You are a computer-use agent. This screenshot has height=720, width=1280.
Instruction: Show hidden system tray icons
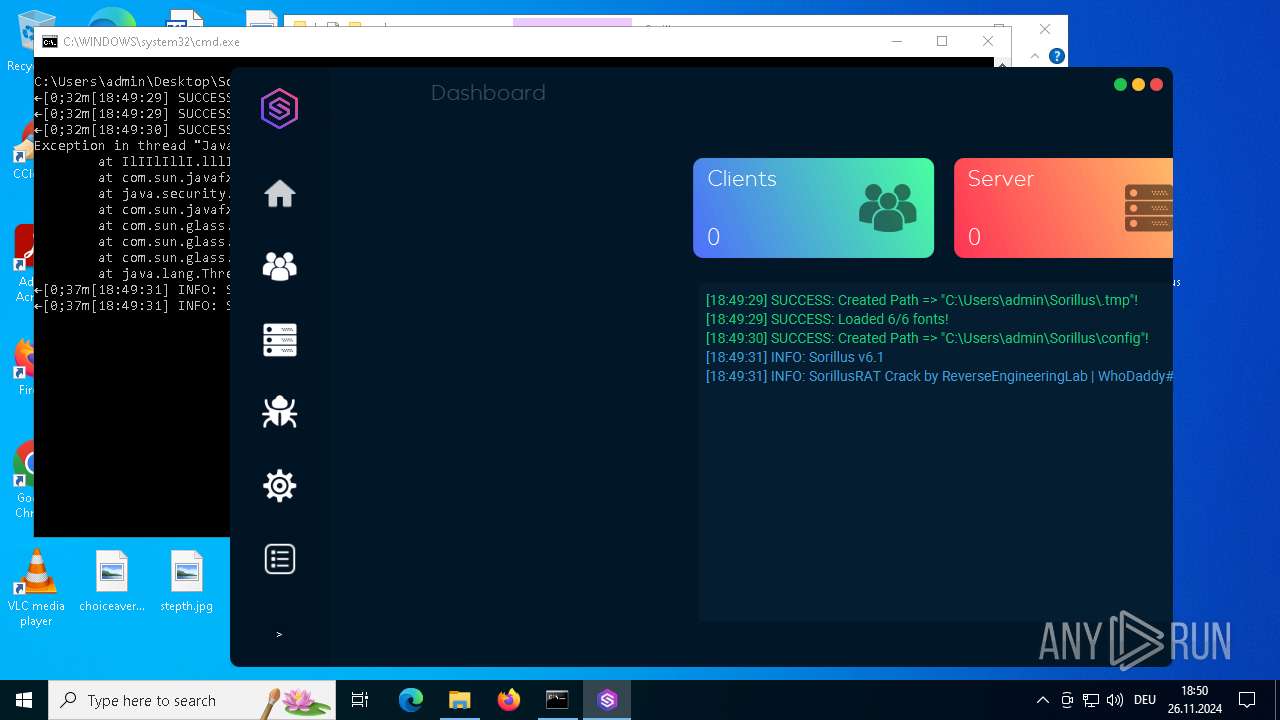[x=1043, y=700]
